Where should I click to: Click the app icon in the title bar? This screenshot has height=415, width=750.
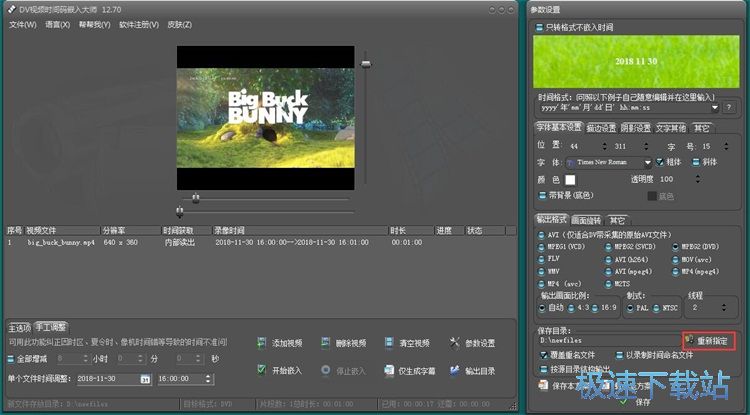pos(12,9)
